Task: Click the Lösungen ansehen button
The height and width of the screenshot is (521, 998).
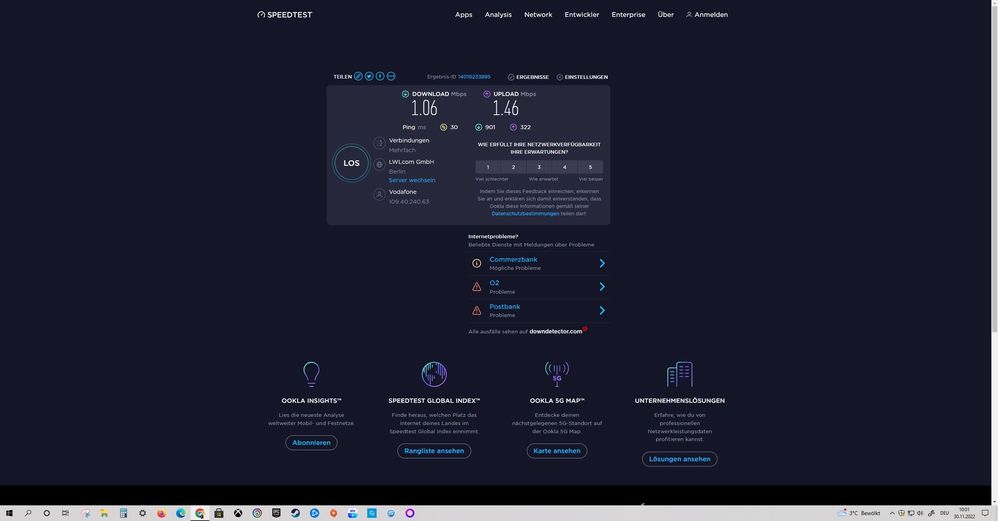Action: point(680,459)
